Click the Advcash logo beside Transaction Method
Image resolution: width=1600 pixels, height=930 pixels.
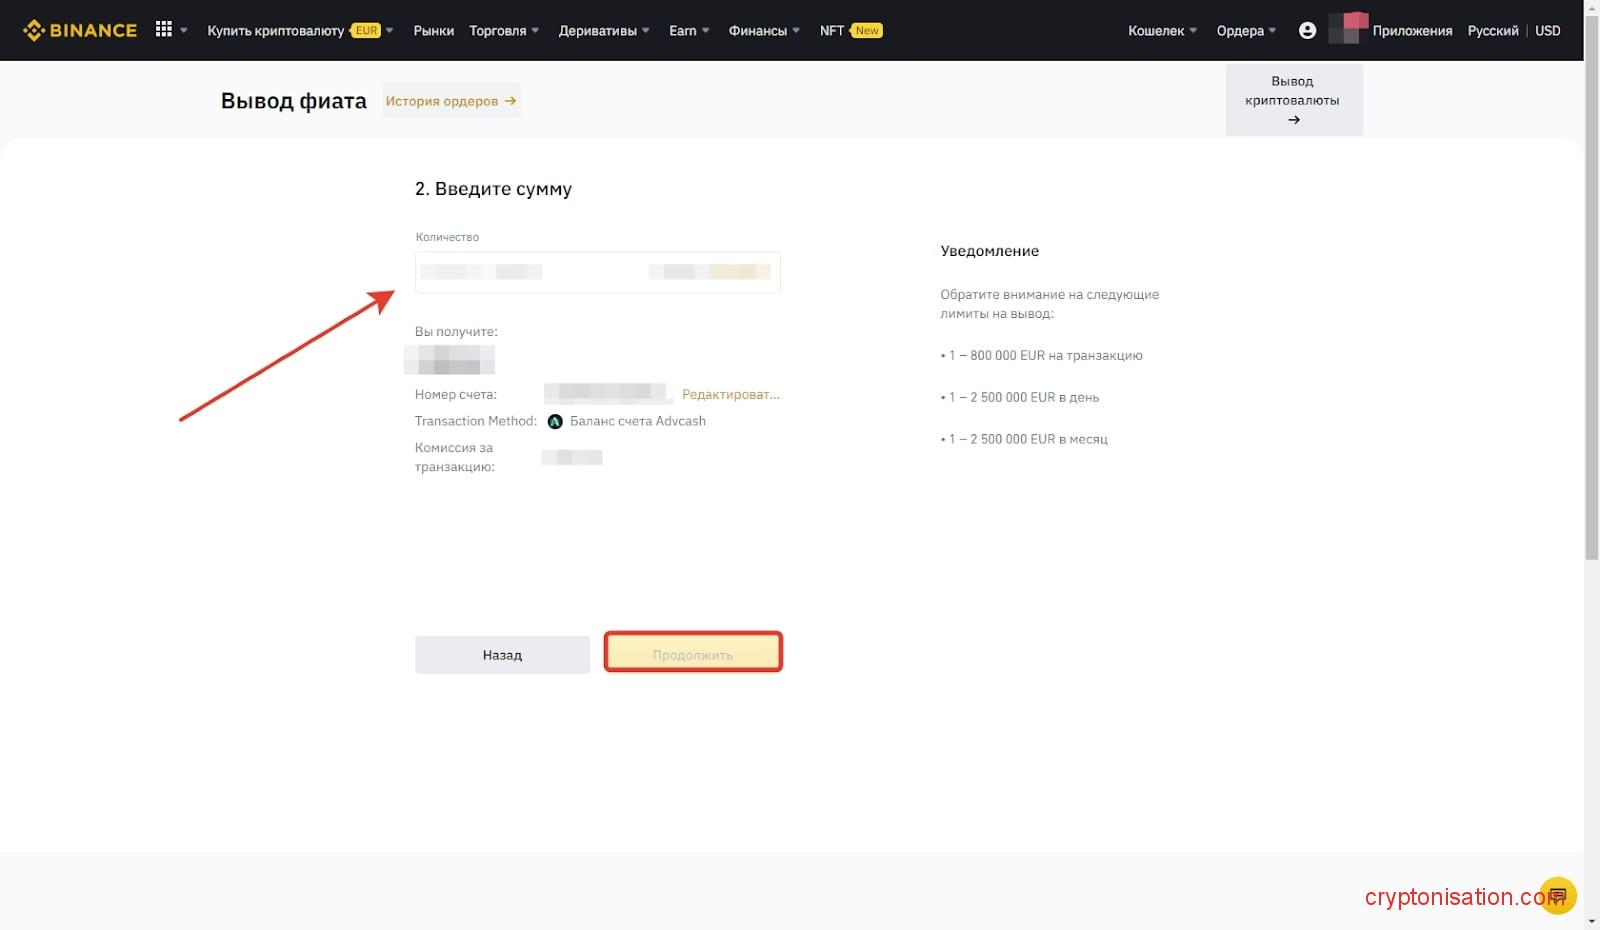[x=556, y=421]
